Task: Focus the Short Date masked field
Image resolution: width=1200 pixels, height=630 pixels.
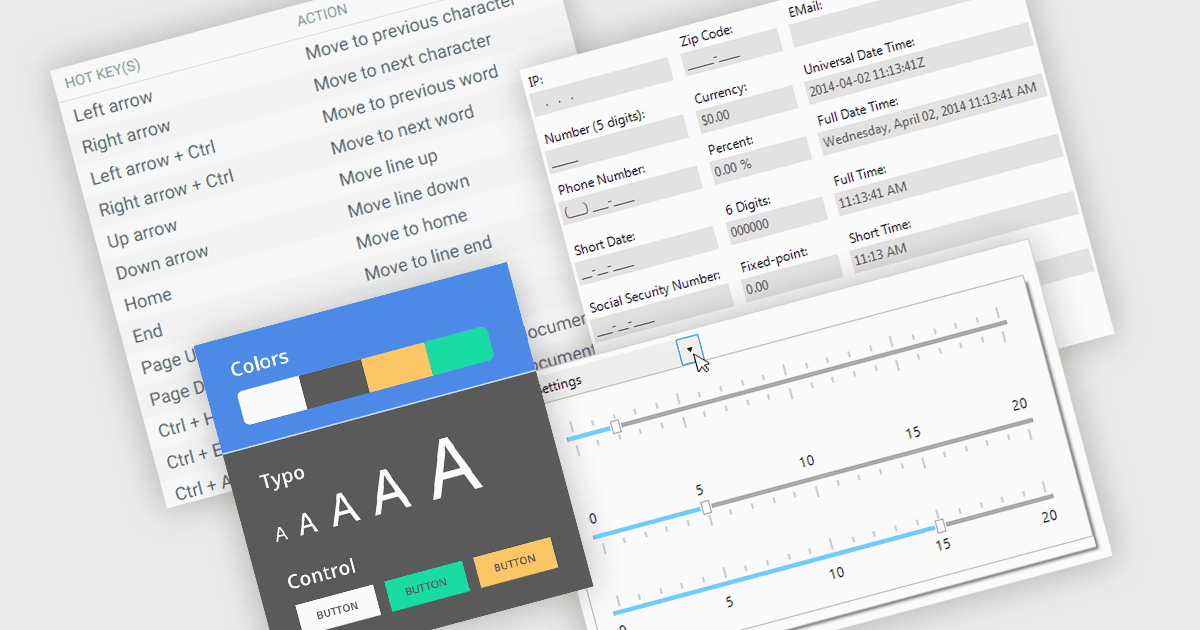Action: 649,258
